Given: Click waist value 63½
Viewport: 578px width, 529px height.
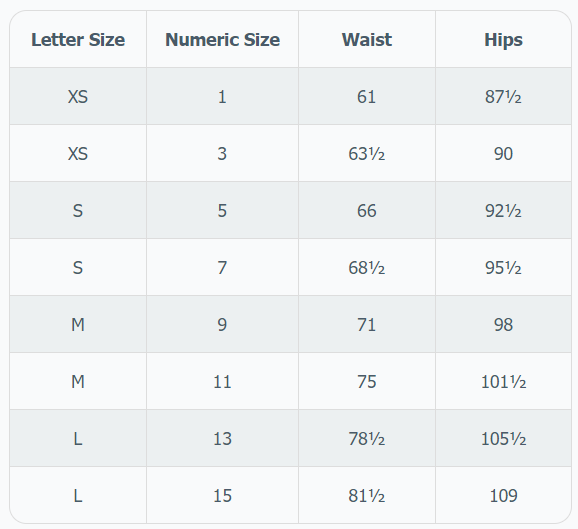Looking at the screenshot, I should click(x=367, y=153).
